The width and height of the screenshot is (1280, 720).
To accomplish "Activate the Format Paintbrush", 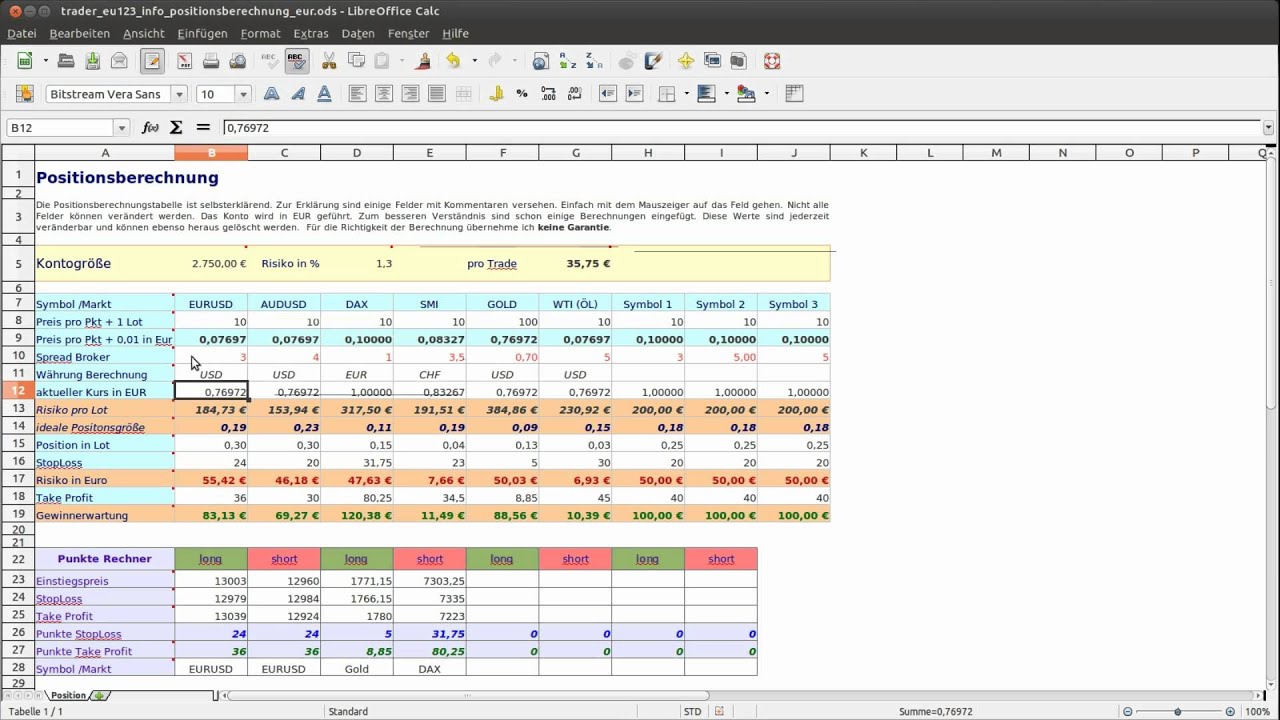I will point(423,61).
